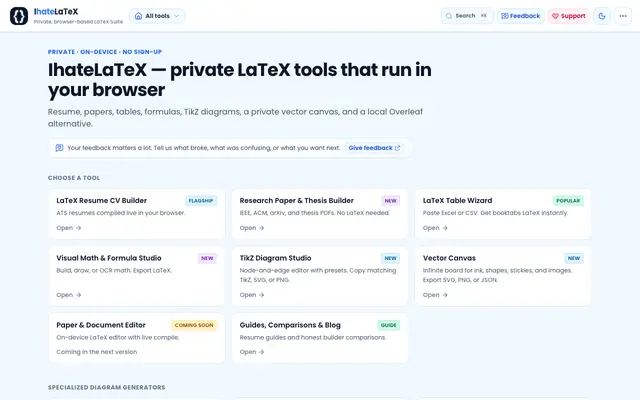Click 'Coming in the next version' text
Viewport: 640px width, 400px height.
point(97,352)
